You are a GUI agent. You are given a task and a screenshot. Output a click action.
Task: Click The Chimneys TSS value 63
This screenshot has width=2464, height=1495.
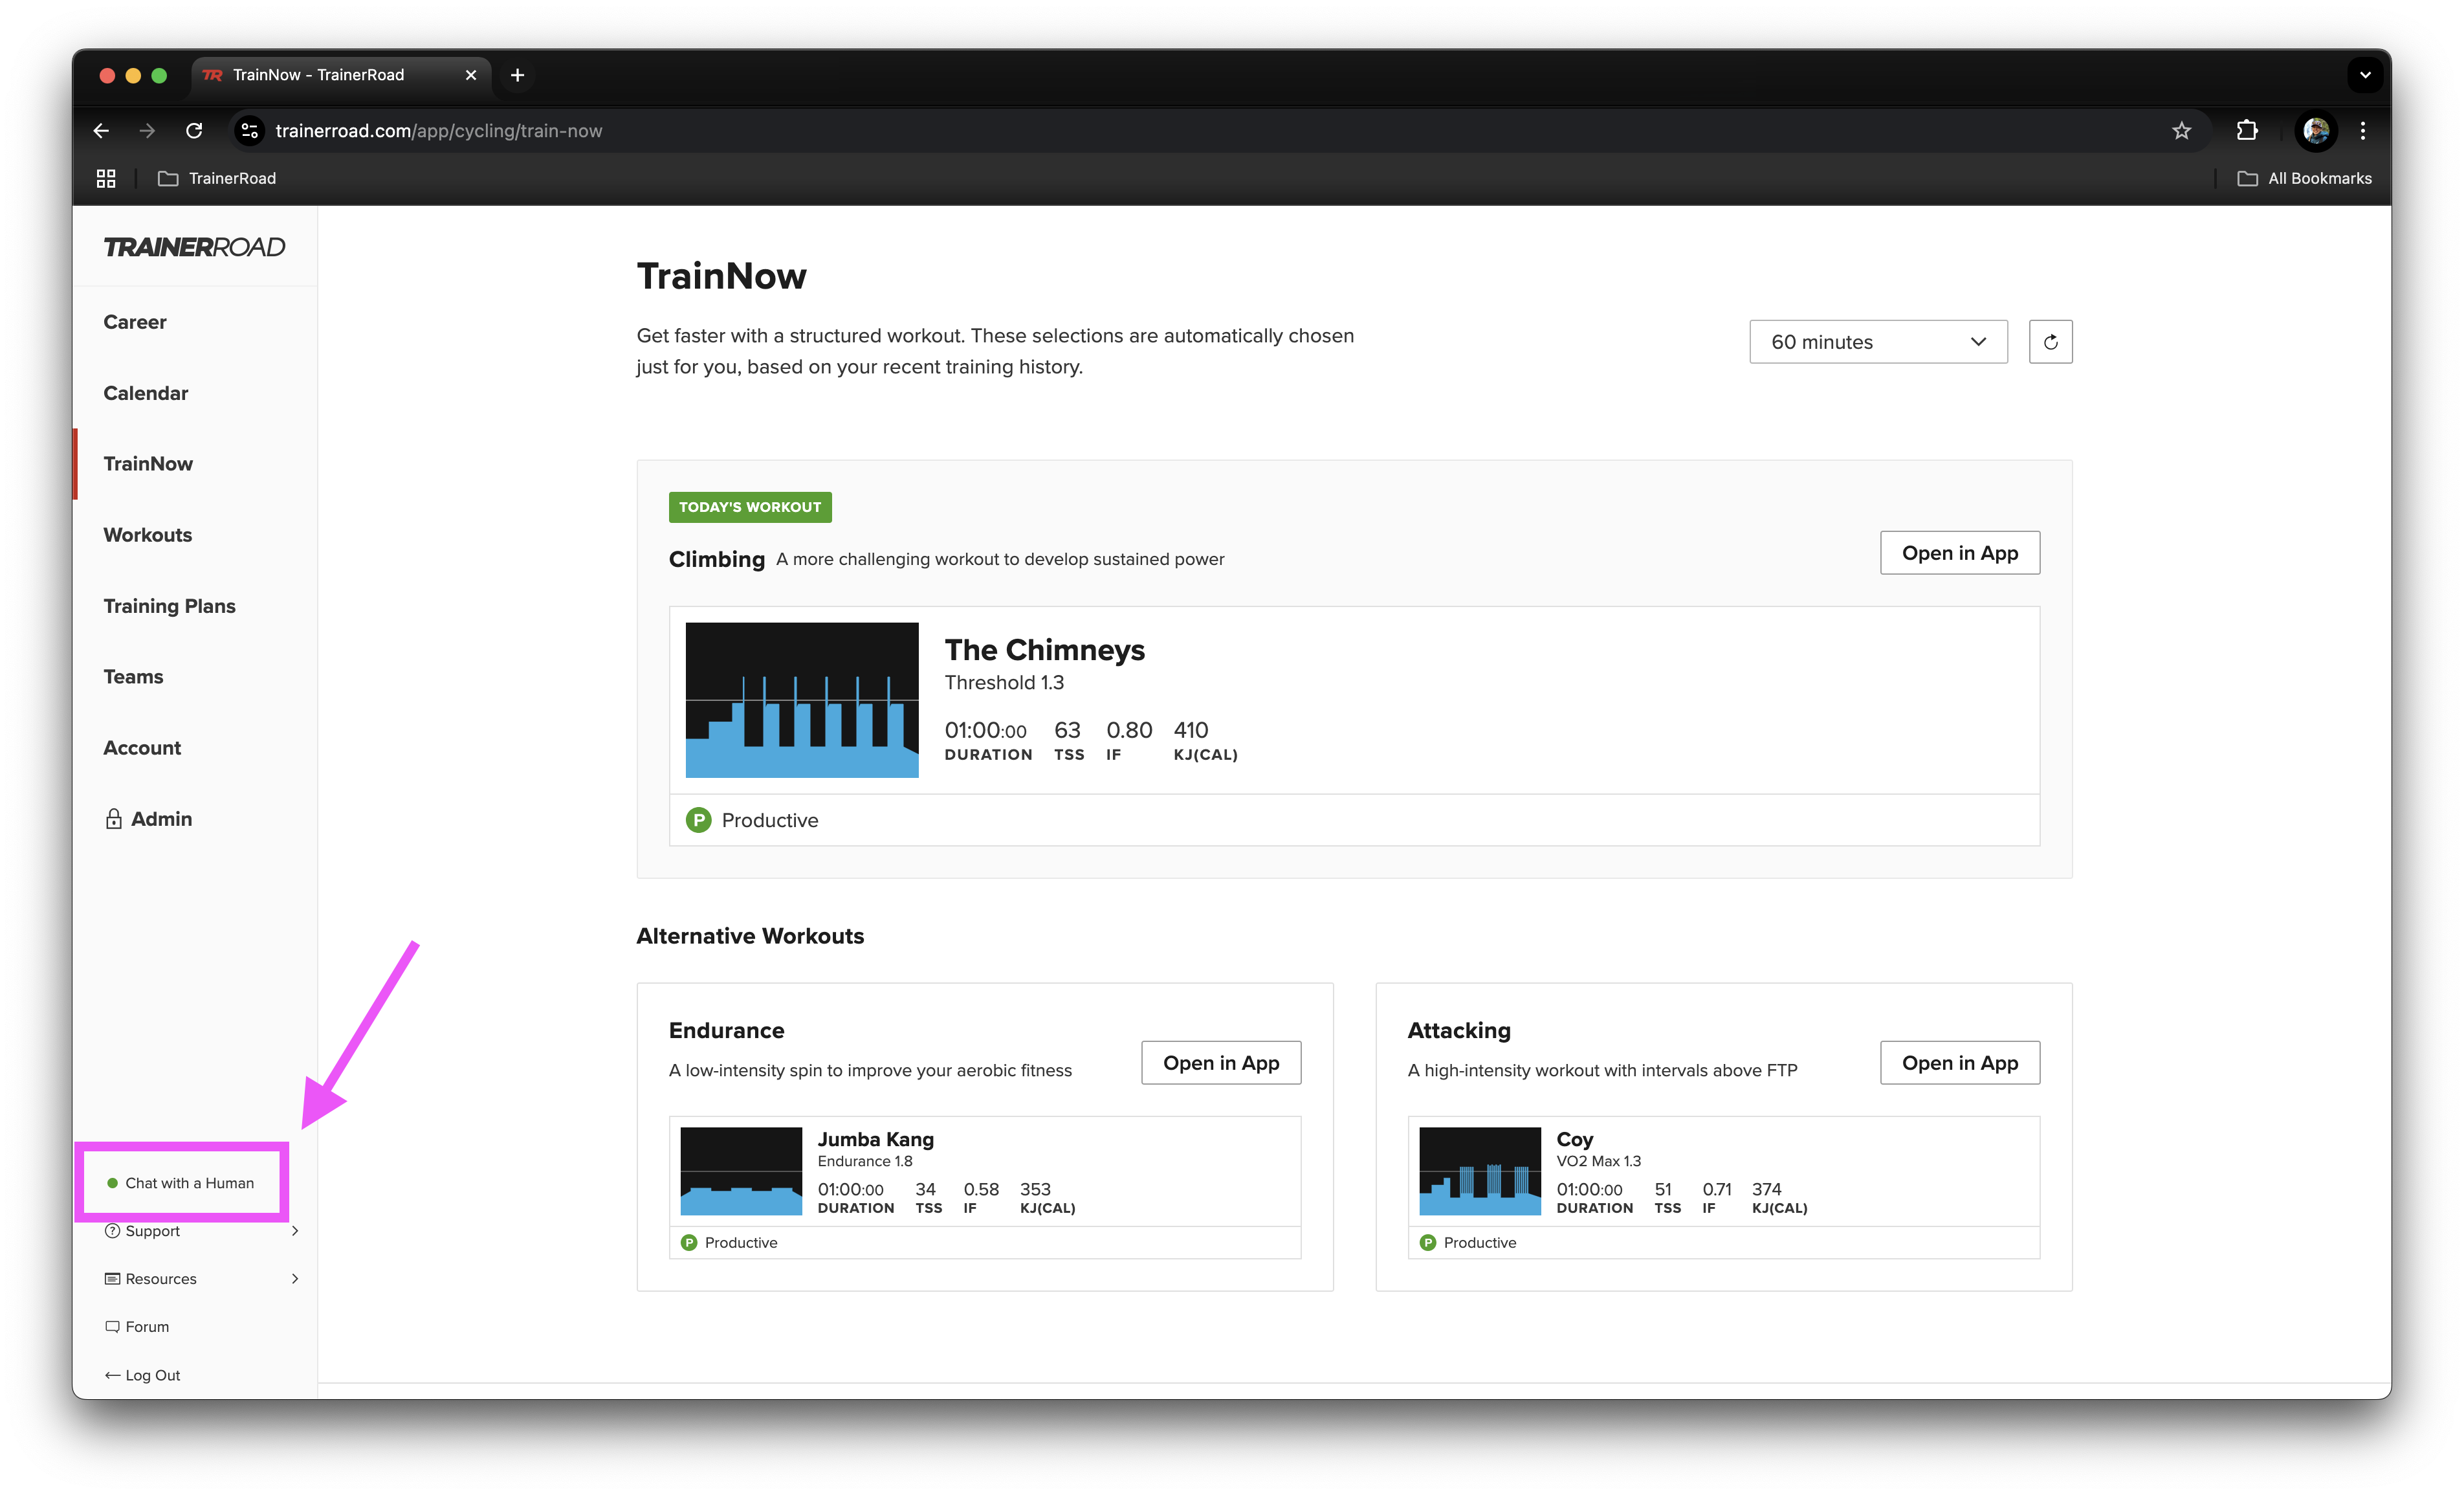tap(1067, 730)
